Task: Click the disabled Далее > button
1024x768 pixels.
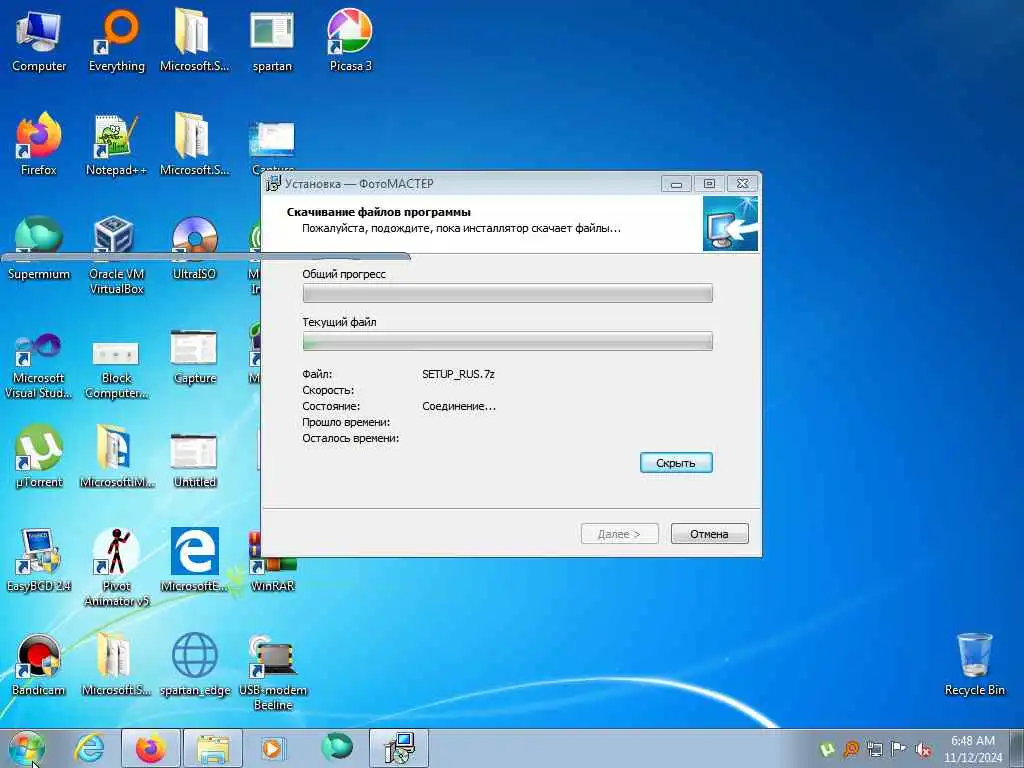Action: click(x=619, y=534)
